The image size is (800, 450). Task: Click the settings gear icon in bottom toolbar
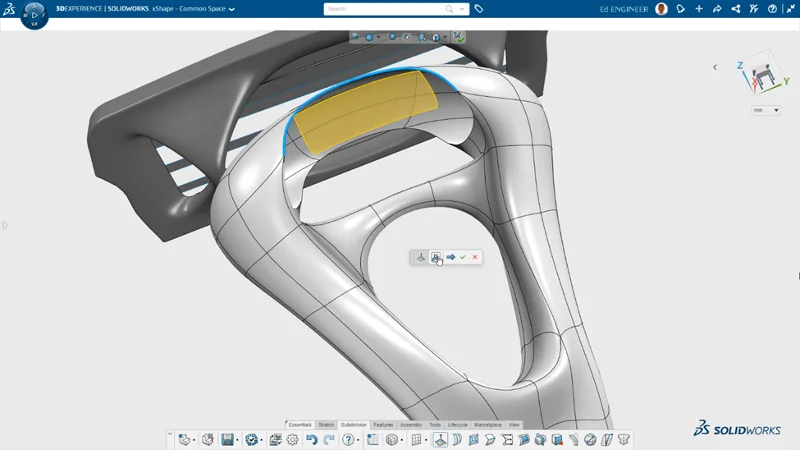click(292, 439)
